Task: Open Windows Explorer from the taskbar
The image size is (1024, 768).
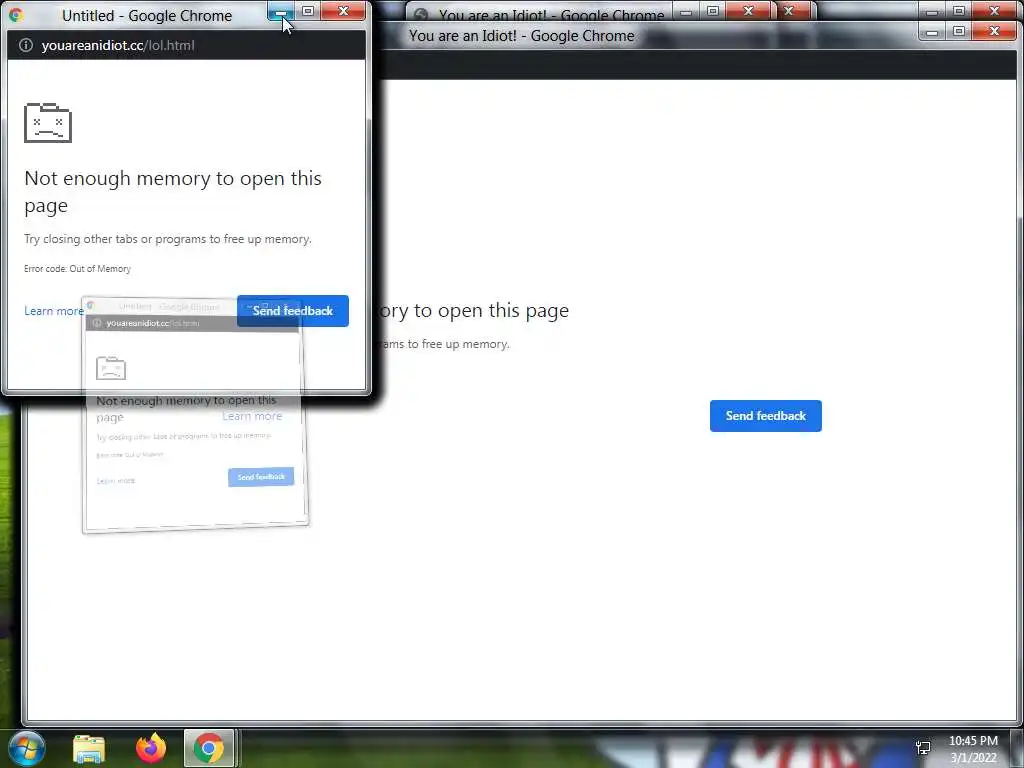Action: [x=89, y=748]
